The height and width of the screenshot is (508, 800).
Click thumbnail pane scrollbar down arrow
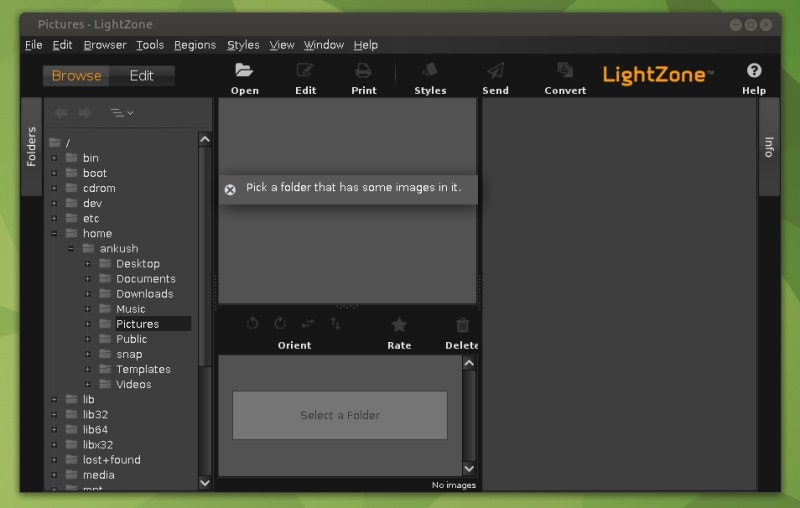click(469, 468)
